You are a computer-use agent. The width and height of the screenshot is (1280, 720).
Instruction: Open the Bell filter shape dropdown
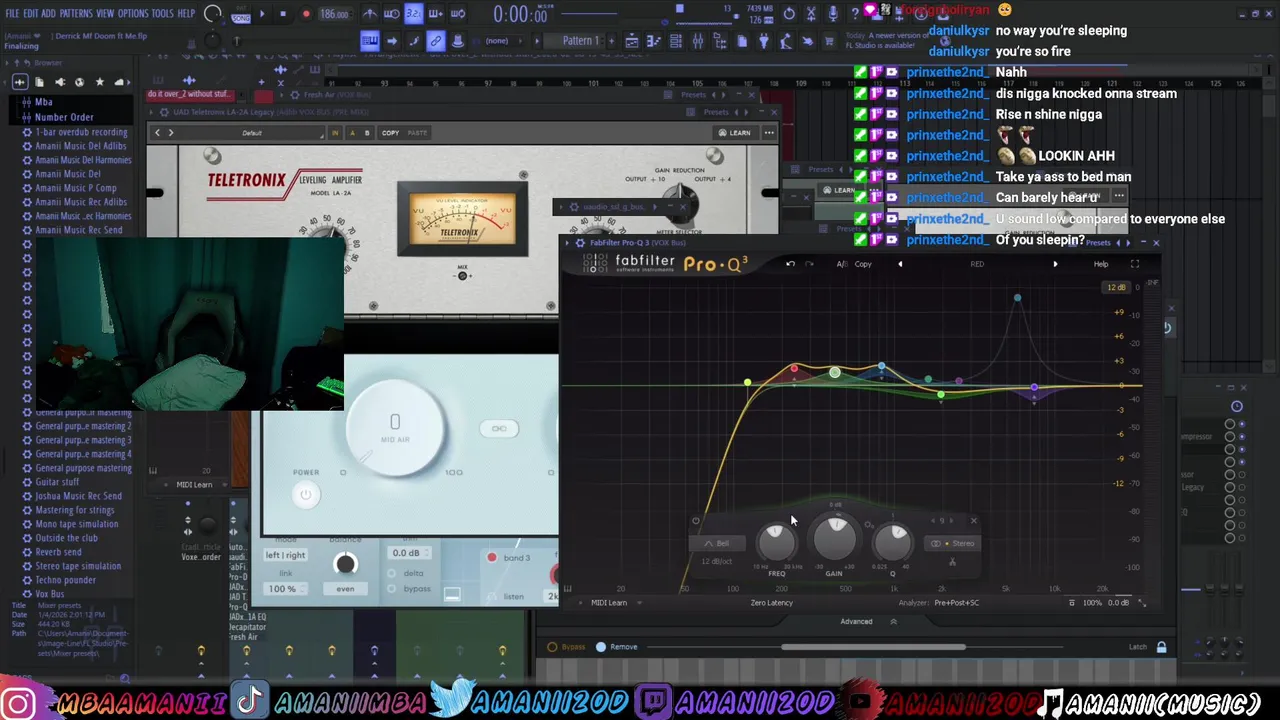point(717,544)
